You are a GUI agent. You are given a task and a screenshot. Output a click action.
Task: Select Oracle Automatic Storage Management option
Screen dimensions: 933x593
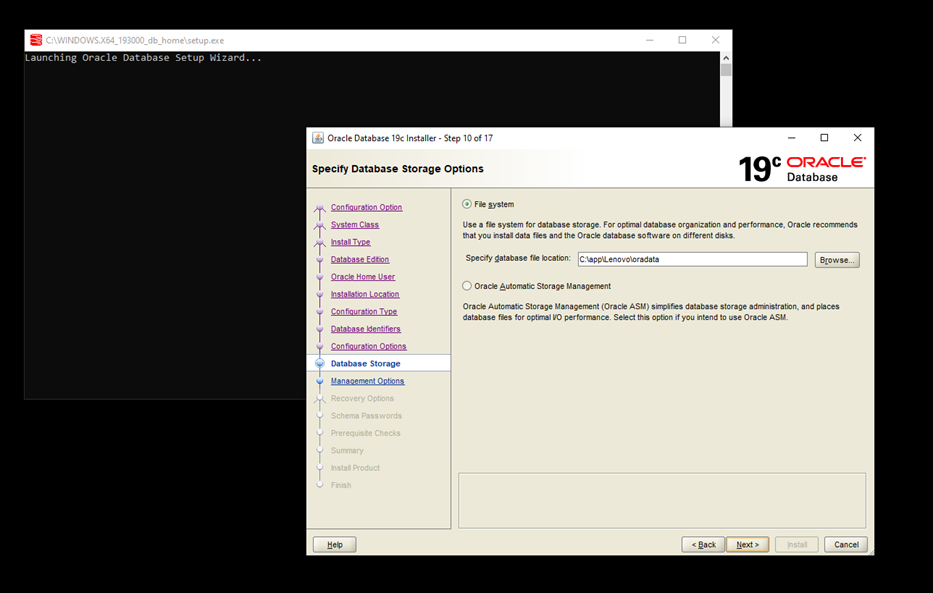pyautogui.click(x=467, y=286)
